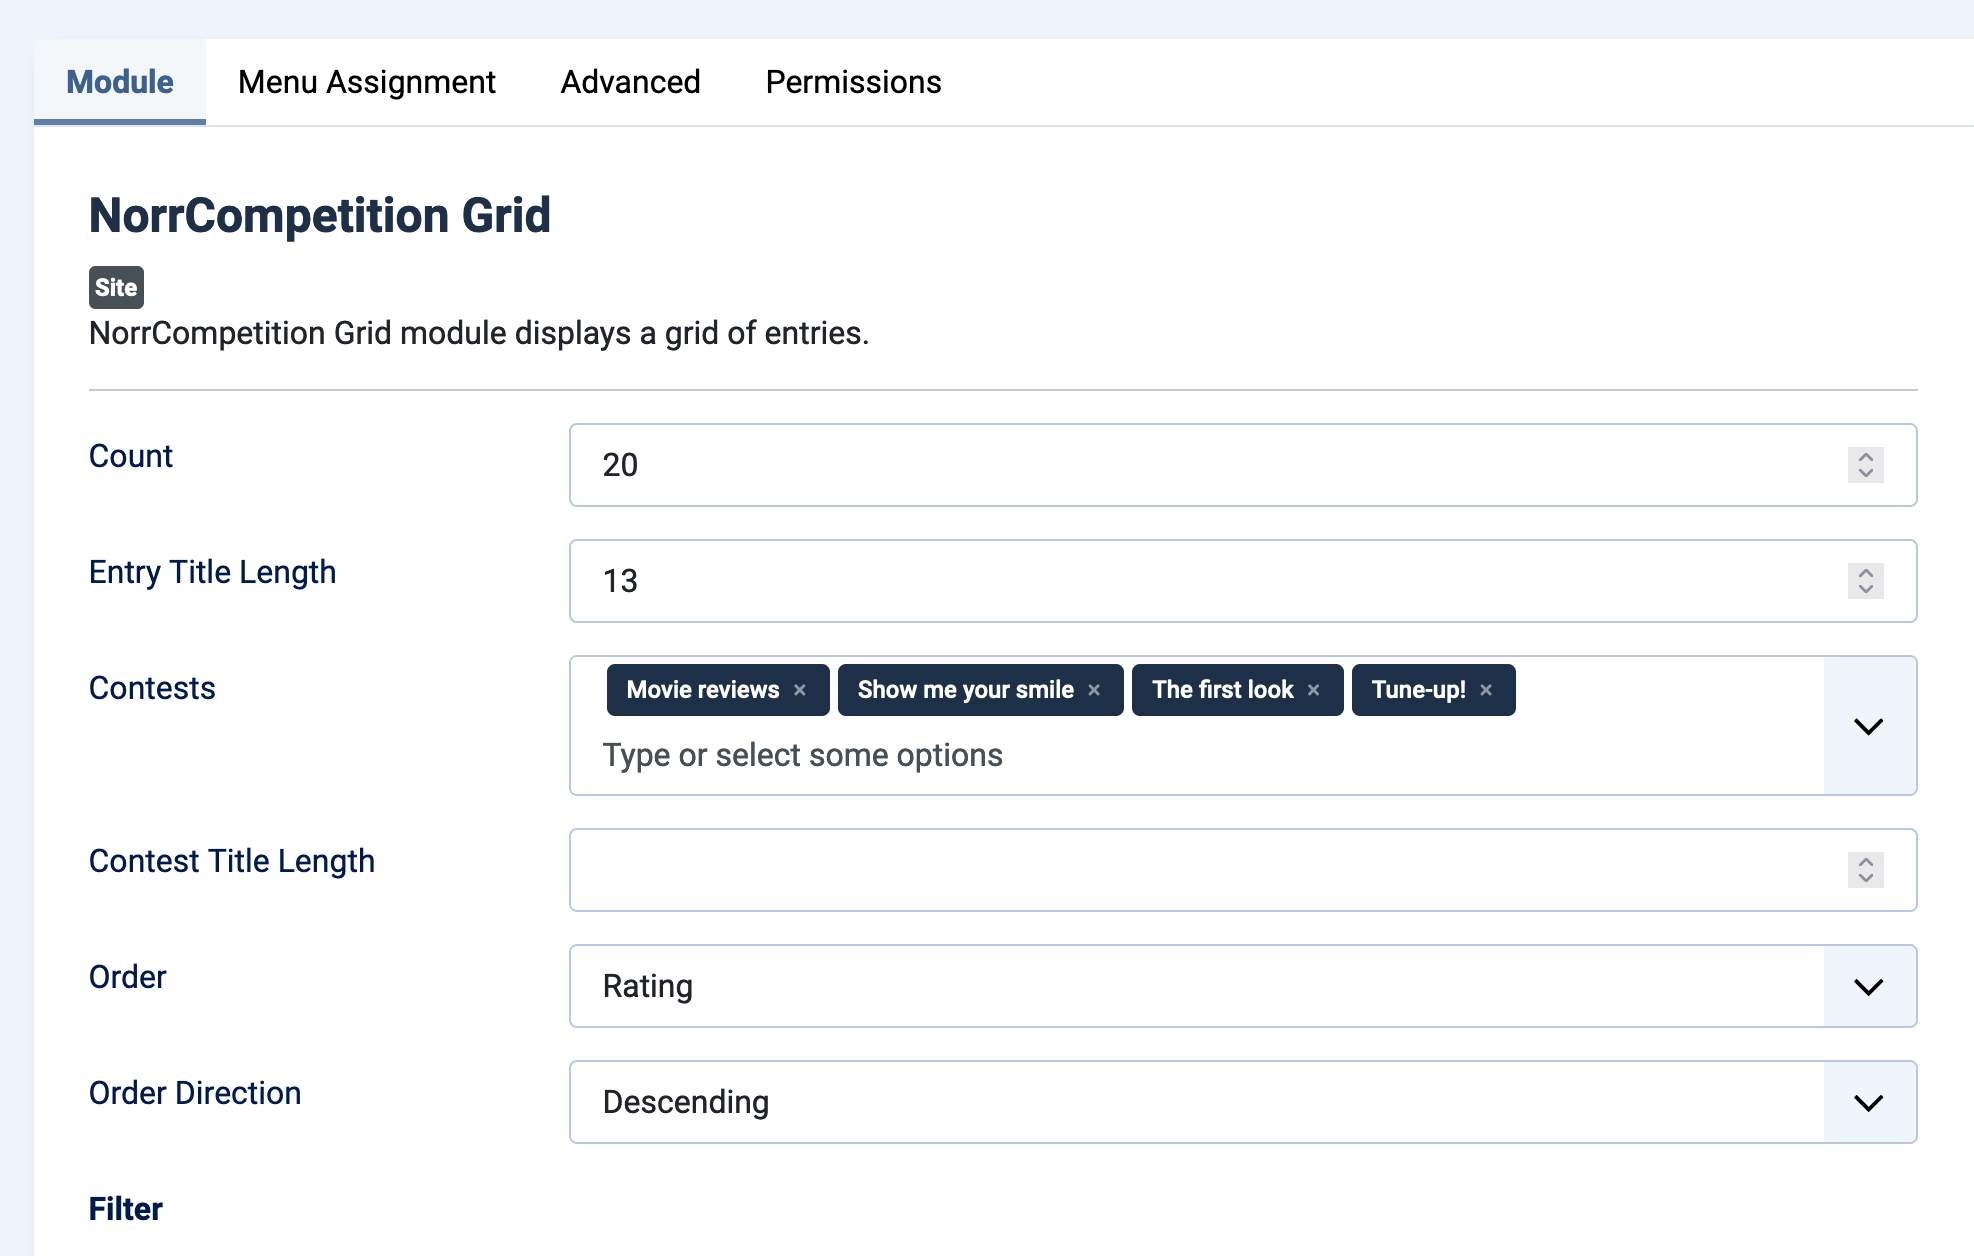Viewport: 1974px width, 1256px height.
Task: Click the Count stepper arrows
Action: click(x=1866, y=465)
